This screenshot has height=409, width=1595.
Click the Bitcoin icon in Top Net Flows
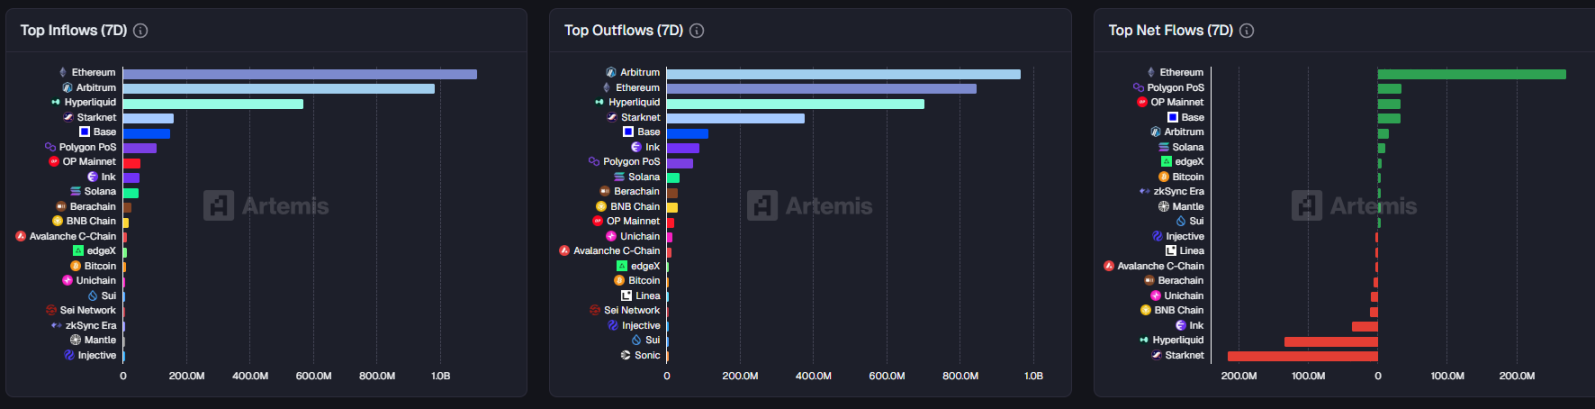click(1164, 177)
